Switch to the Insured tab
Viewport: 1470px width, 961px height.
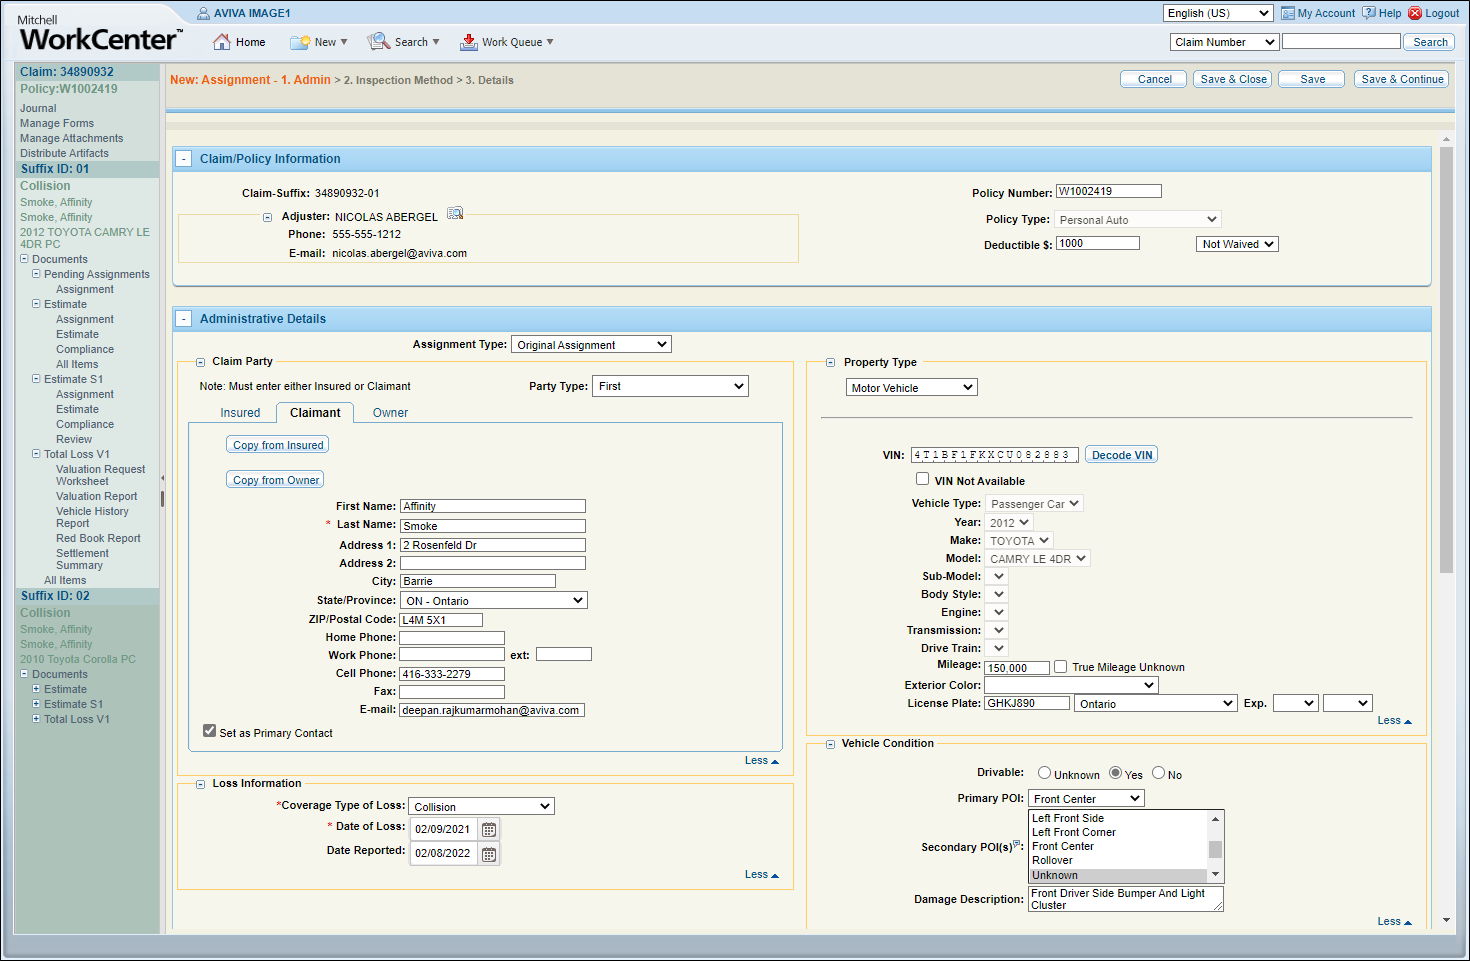click(240, 413)
